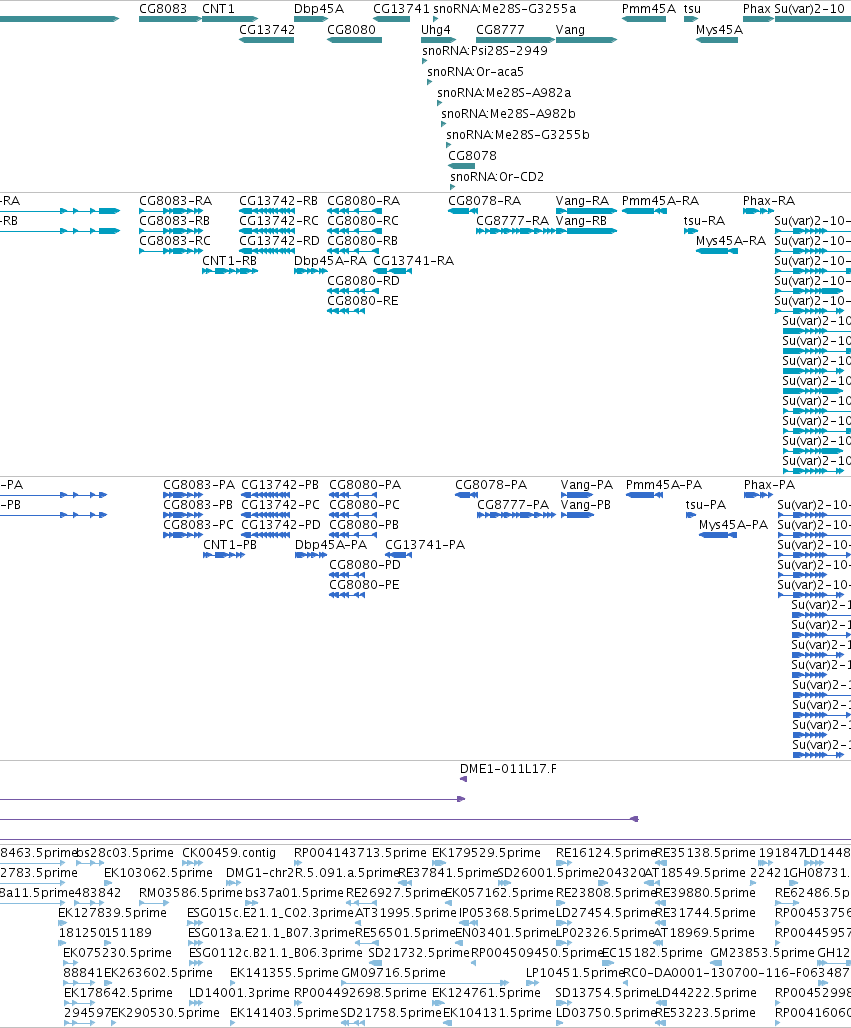This screenshot has width=851, height=1028.
Task: Click the CG8078-PA protein label
Action: coord(491,484)
